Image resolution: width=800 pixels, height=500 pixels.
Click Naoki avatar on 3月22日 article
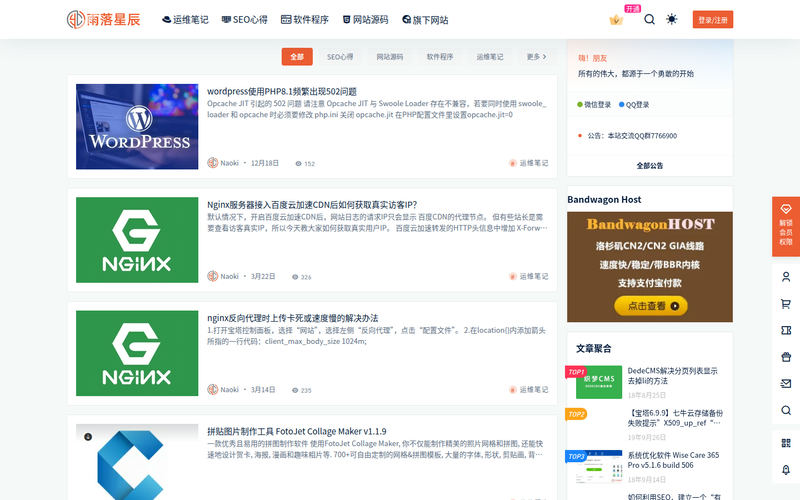(213, 276)
